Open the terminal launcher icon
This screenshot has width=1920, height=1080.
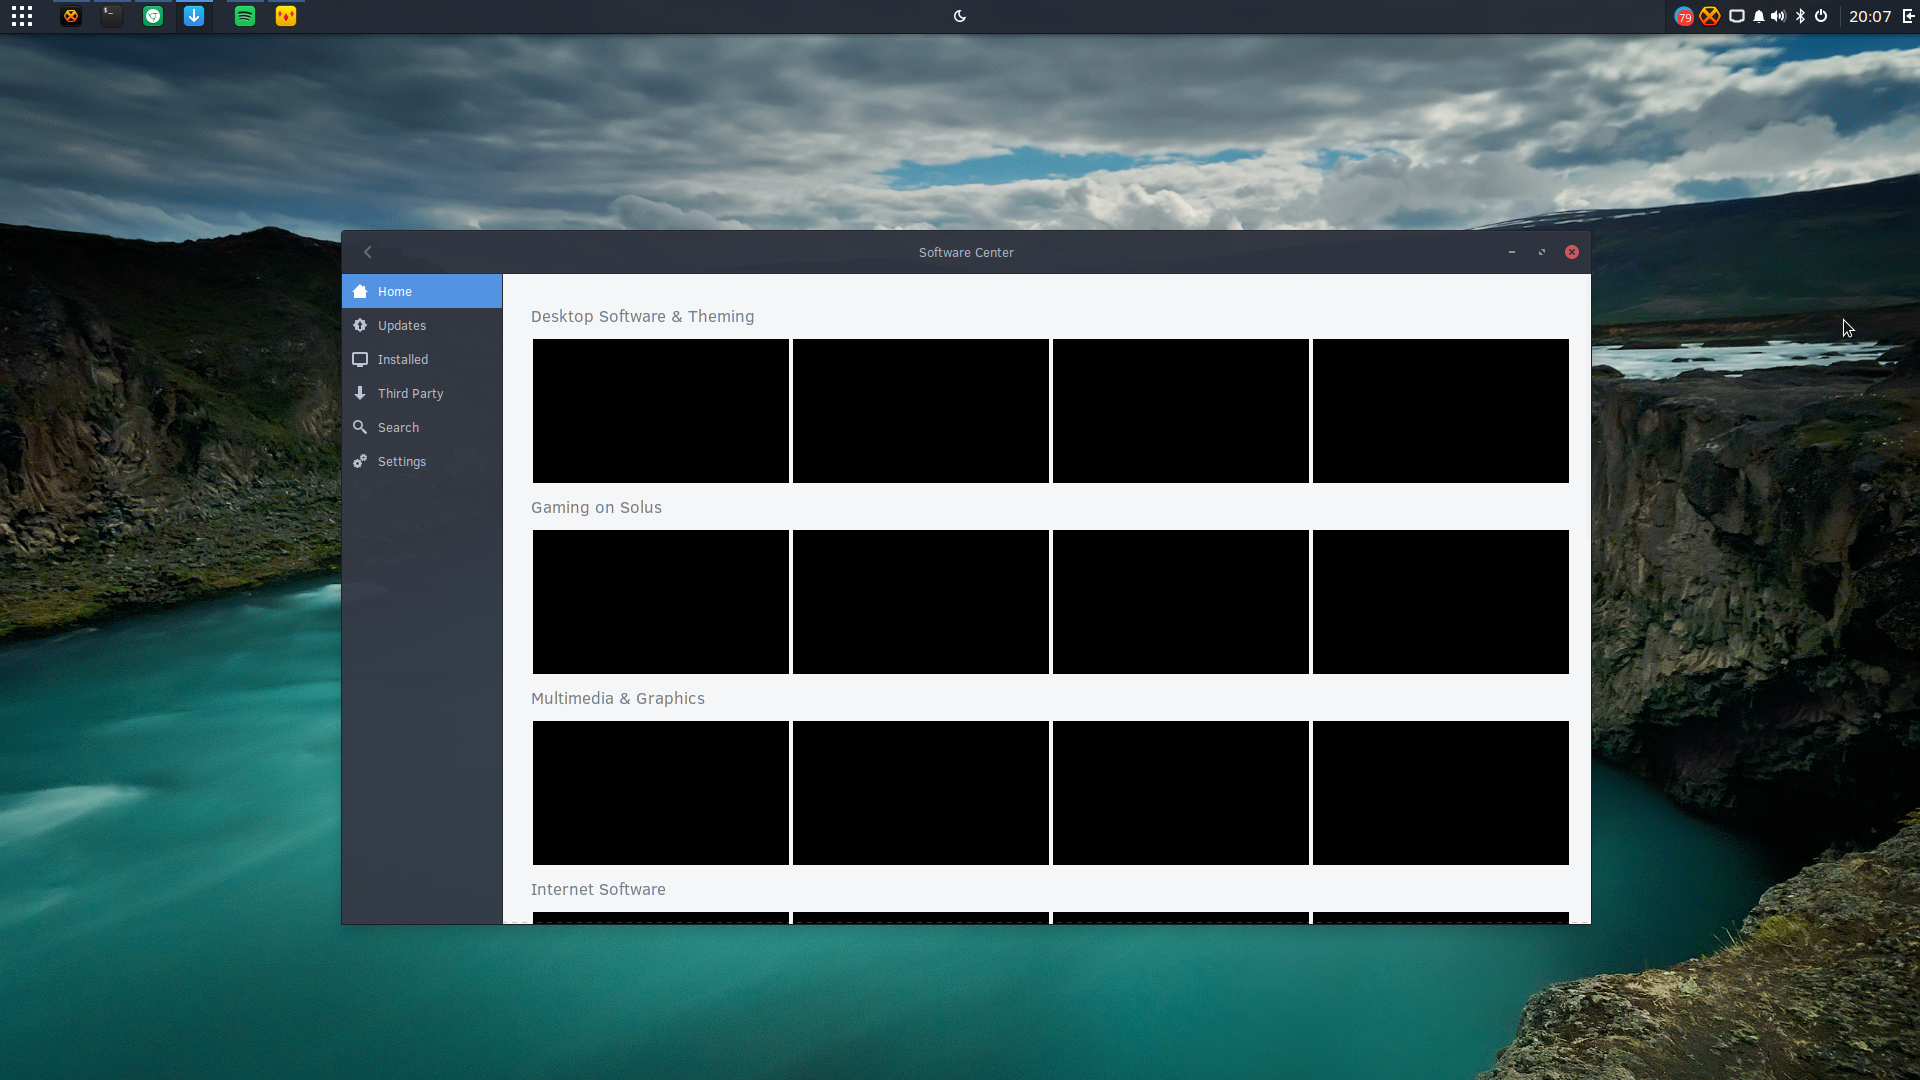pyautogui.click(x=112, y=16)
